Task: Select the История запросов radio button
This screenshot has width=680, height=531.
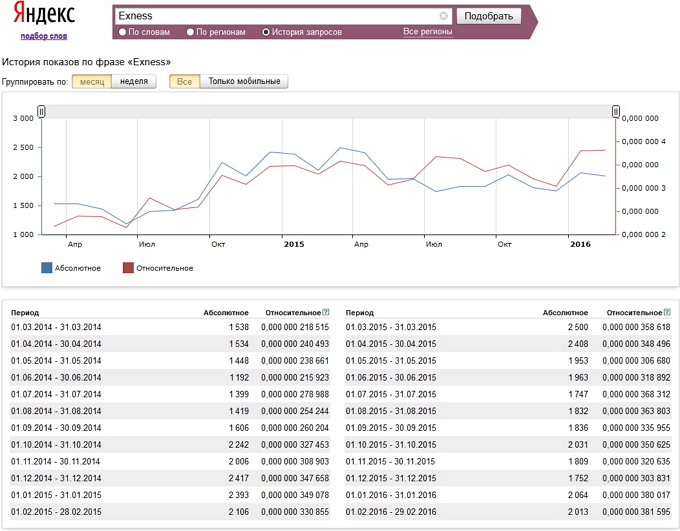Action: click(x=266, y=32)
